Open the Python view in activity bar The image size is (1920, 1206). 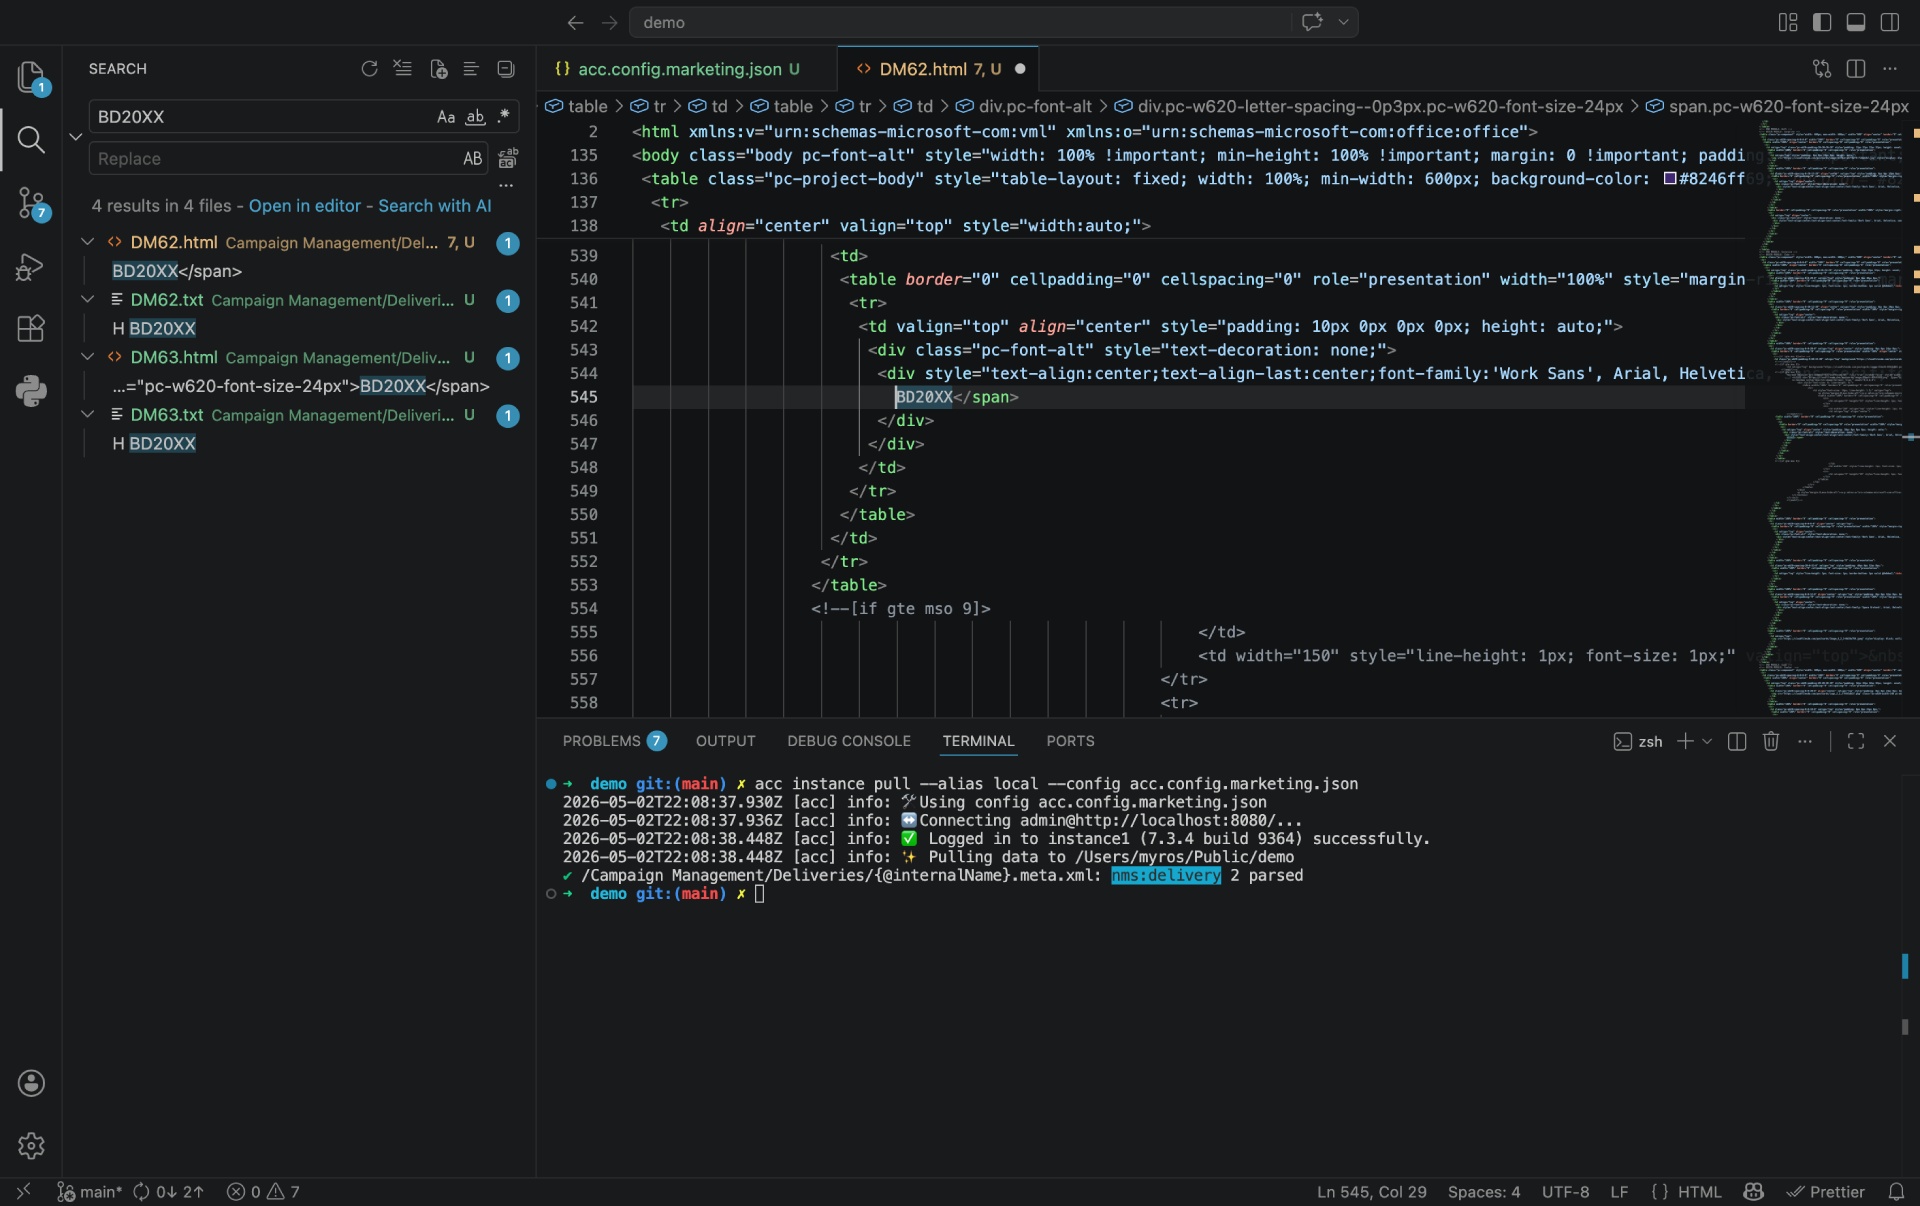[31, 390]
